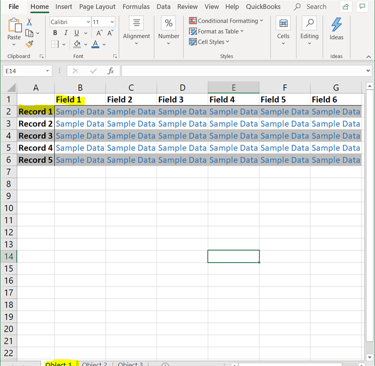Expand the Copy options arrow

pyautogui.click(x=38, y=33)
